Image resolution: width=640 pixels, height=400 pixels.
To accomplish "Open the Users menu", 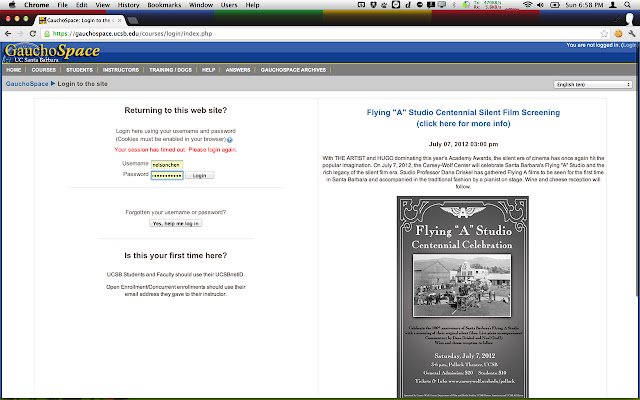I will point(229,5).
